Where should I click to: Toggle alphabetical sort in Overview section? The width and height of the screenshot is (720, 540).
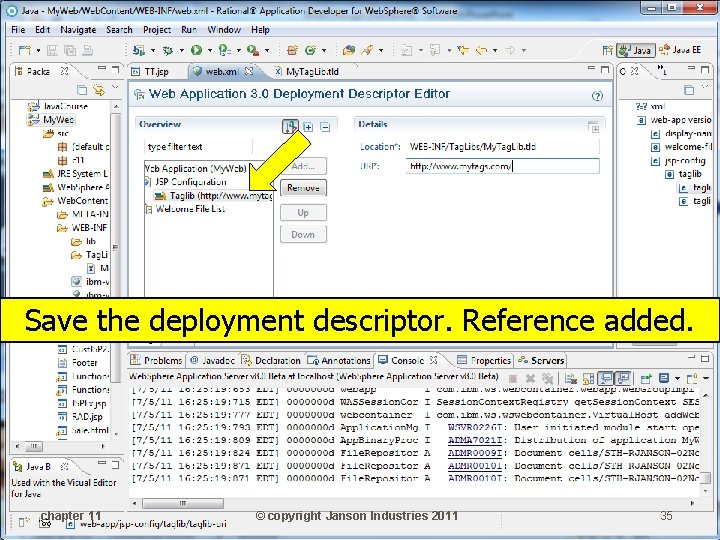(290, 127)
